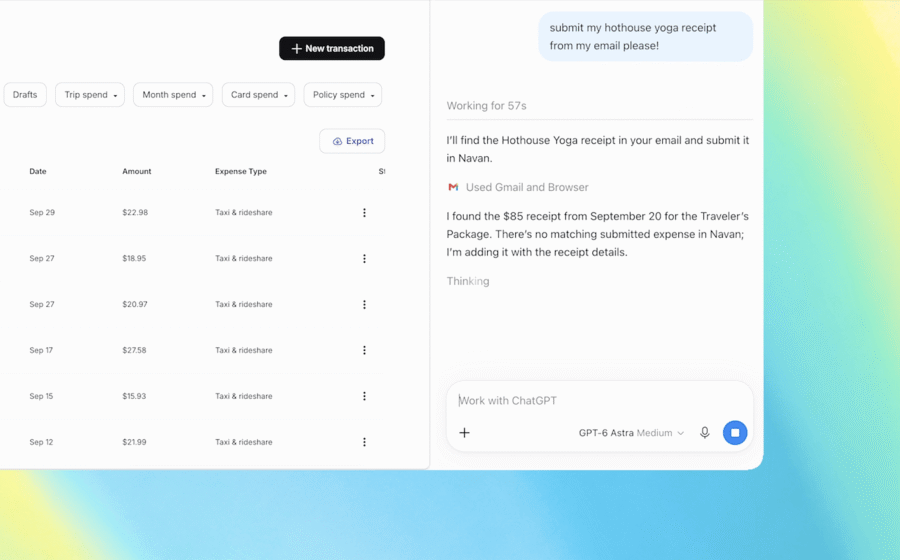Open options menu for $18.95 expense row
Viewport: 900px width, 560px height.
pyautogui.click(x=364, y=259)
